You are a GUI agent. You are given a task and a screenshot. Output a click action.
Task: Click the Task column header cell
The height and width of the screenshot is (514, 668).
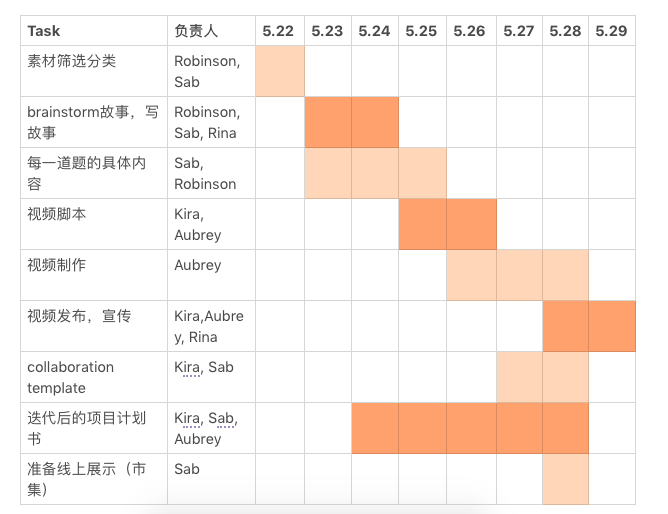coord(94,31)
